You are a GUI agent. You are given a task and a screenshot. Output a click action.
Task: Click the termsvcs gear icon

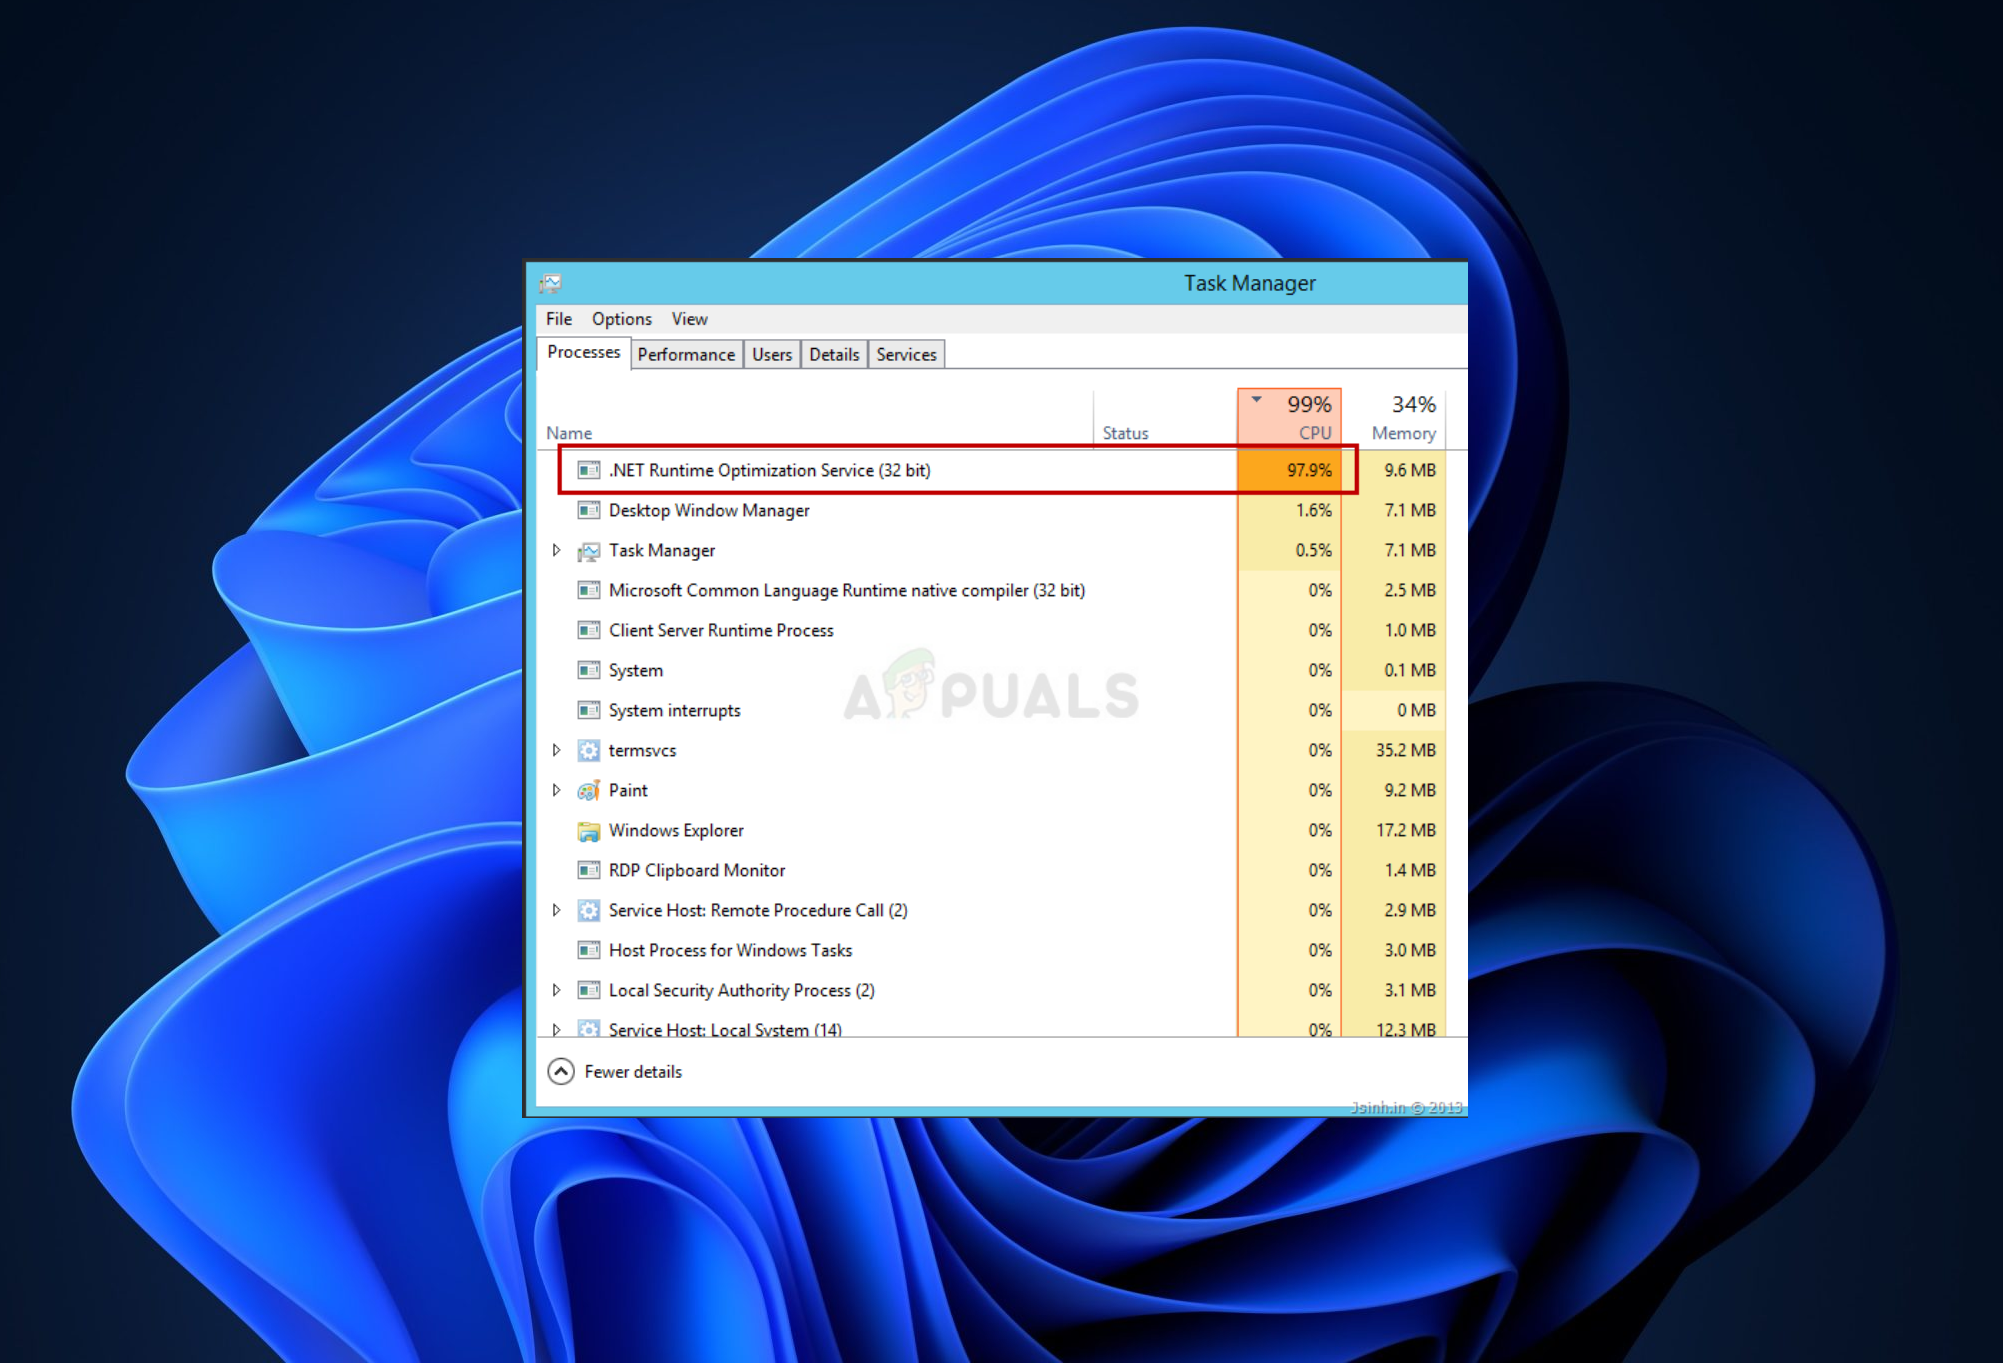(x=589, y=750)
